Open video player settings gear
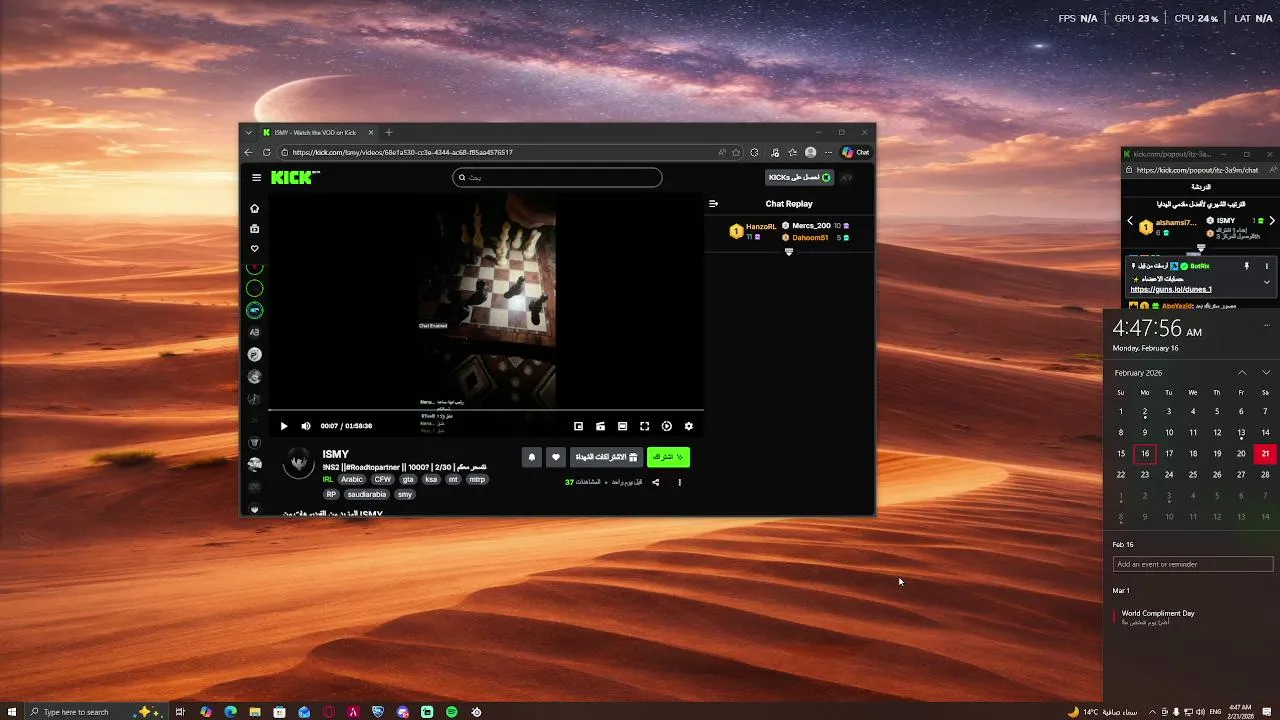1280x720 pixels. [688, 426]
